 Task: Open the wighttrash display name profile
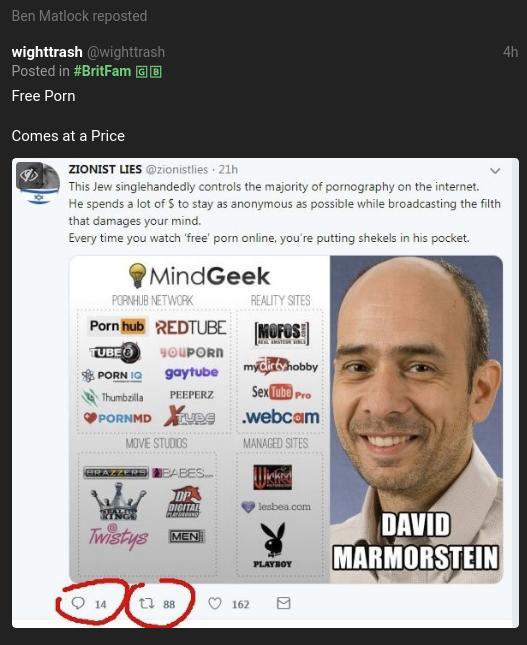pyautogui.click(x=47, y=52)
